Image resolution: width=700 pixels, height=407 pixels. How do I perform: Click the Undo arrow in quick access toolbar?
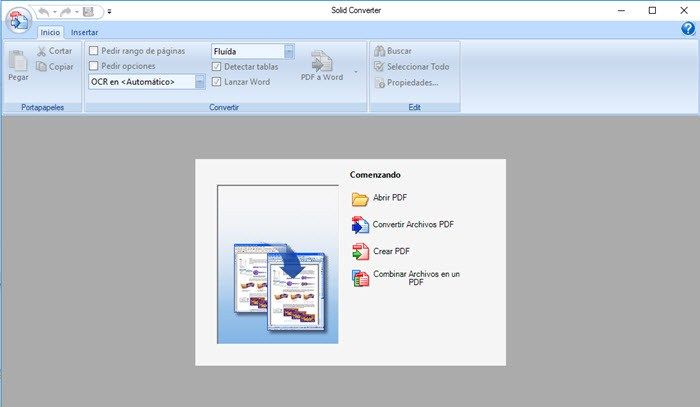(x=44, y=12)
